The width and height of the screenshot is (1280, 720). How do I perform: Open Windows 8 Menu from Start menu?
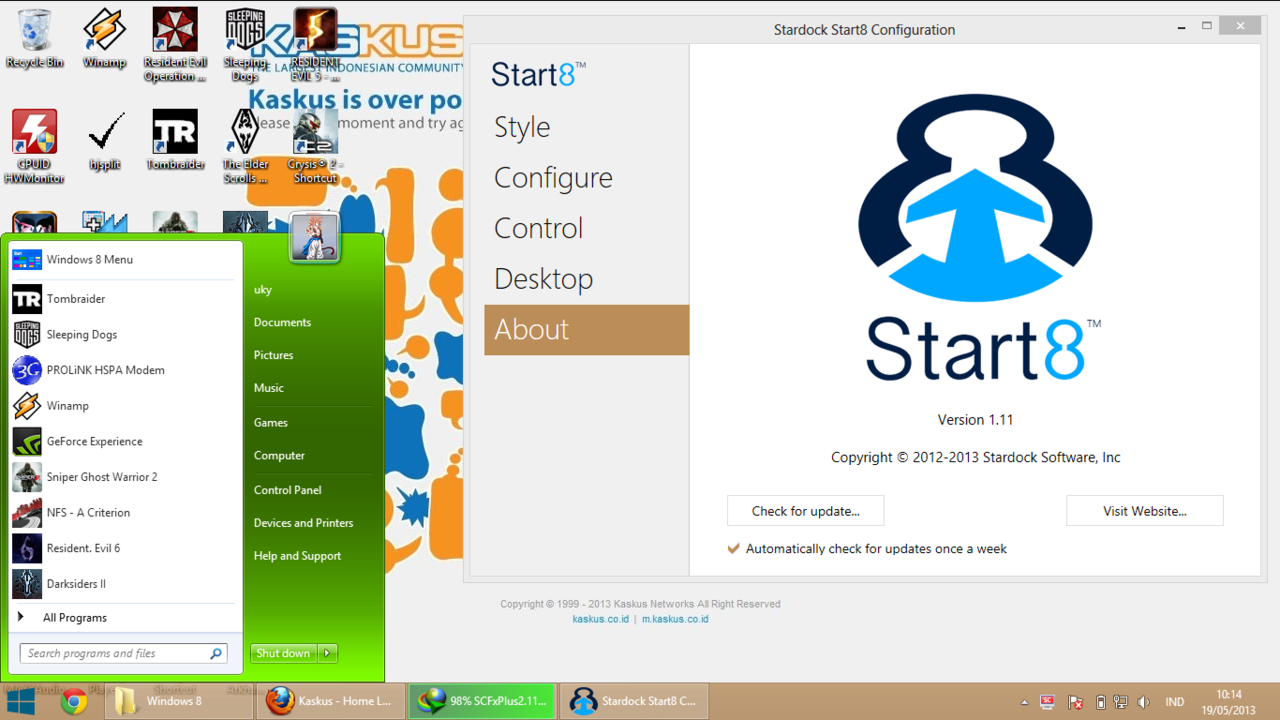pos(125,260)
